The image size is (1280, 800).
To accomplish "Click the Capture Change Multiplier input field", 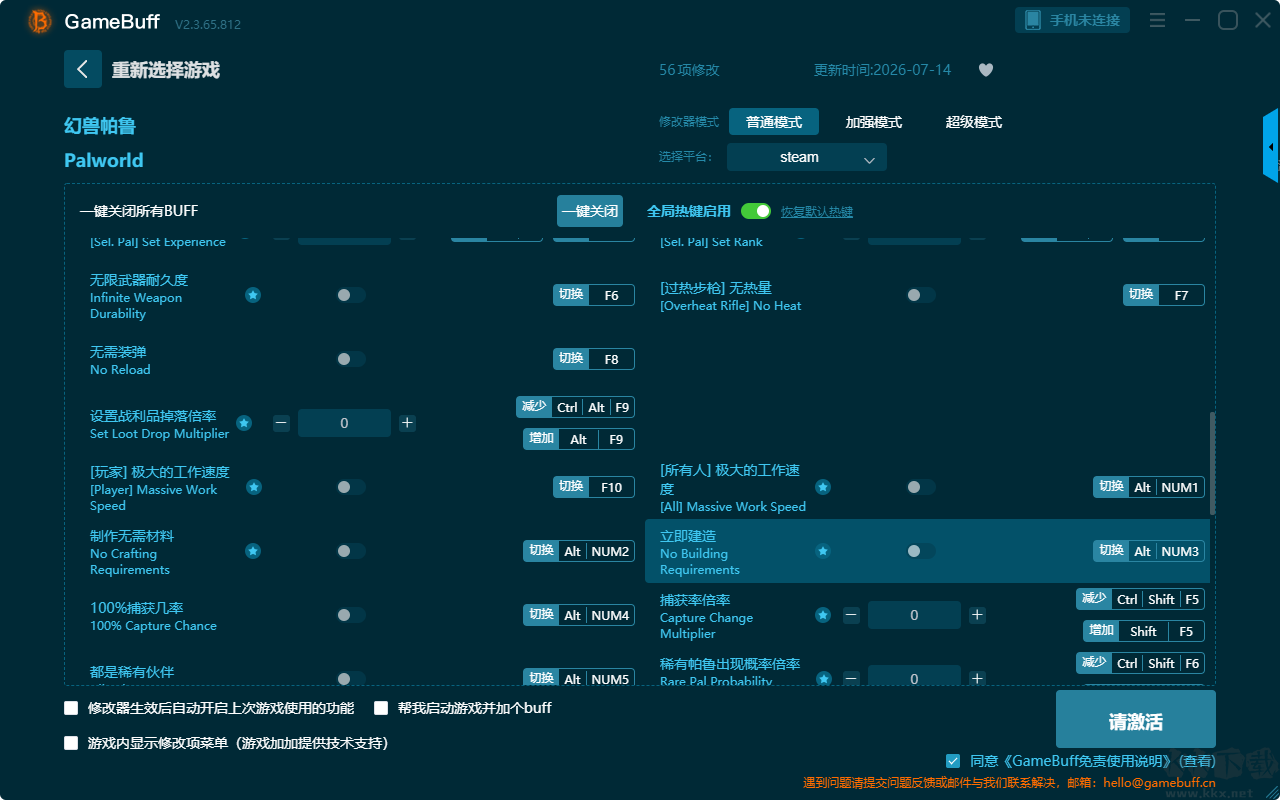I will (x=914, y=615).
